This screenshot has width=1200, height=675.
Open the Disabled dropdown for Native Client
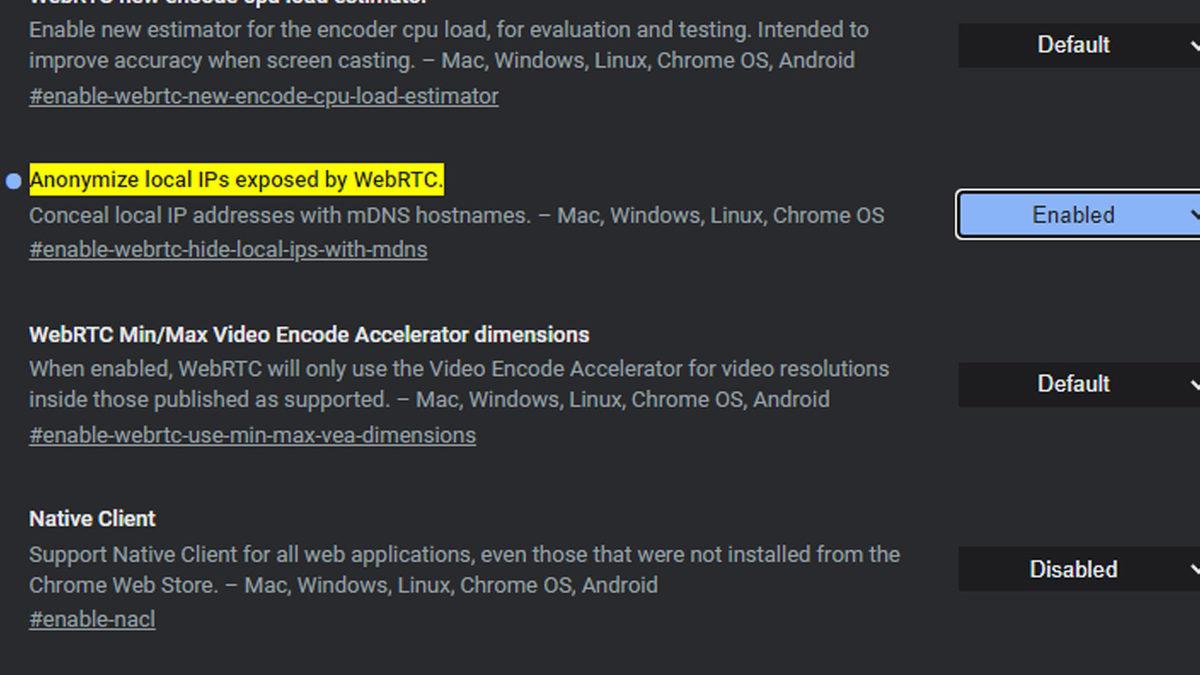pos(1073,569)
